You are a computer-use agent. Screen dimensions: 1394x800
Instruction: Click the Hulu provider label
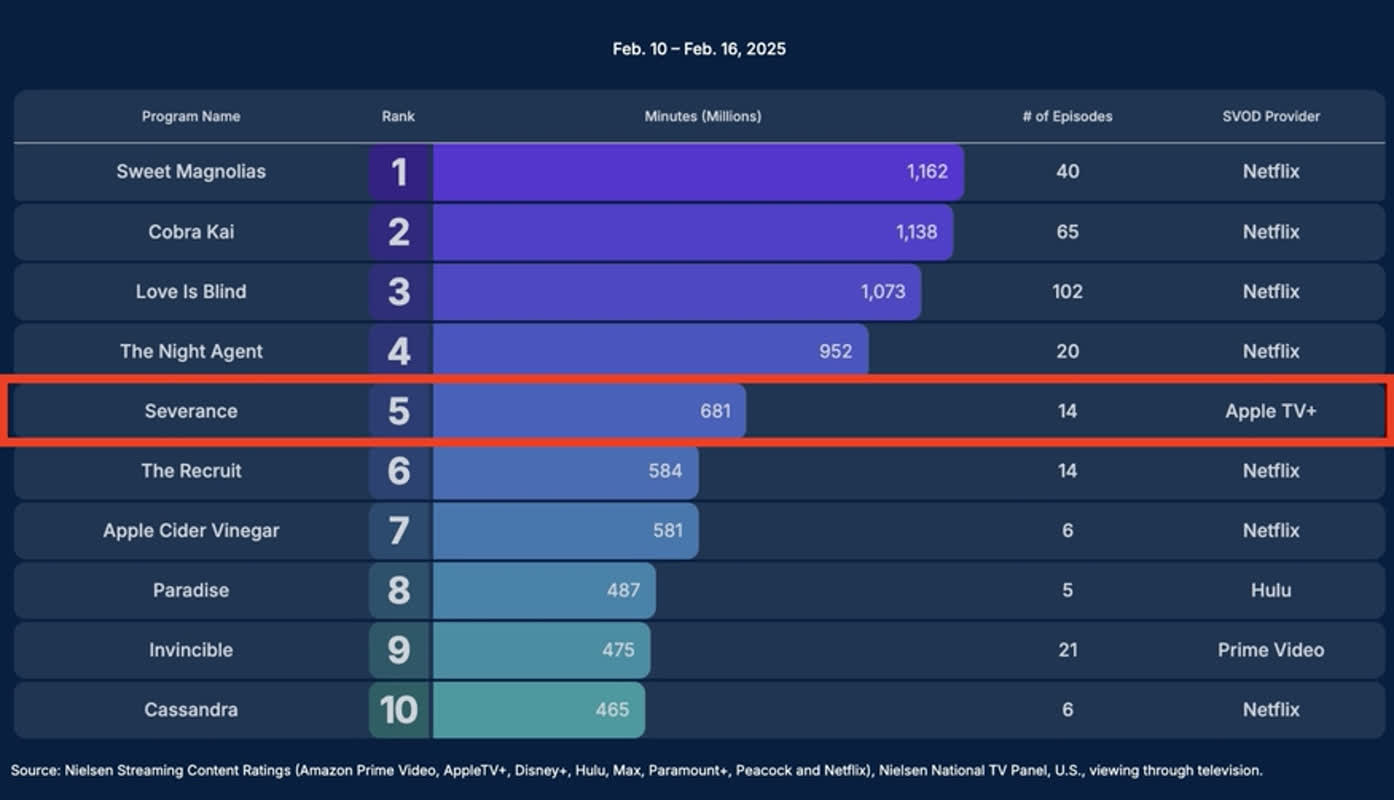1270,590
